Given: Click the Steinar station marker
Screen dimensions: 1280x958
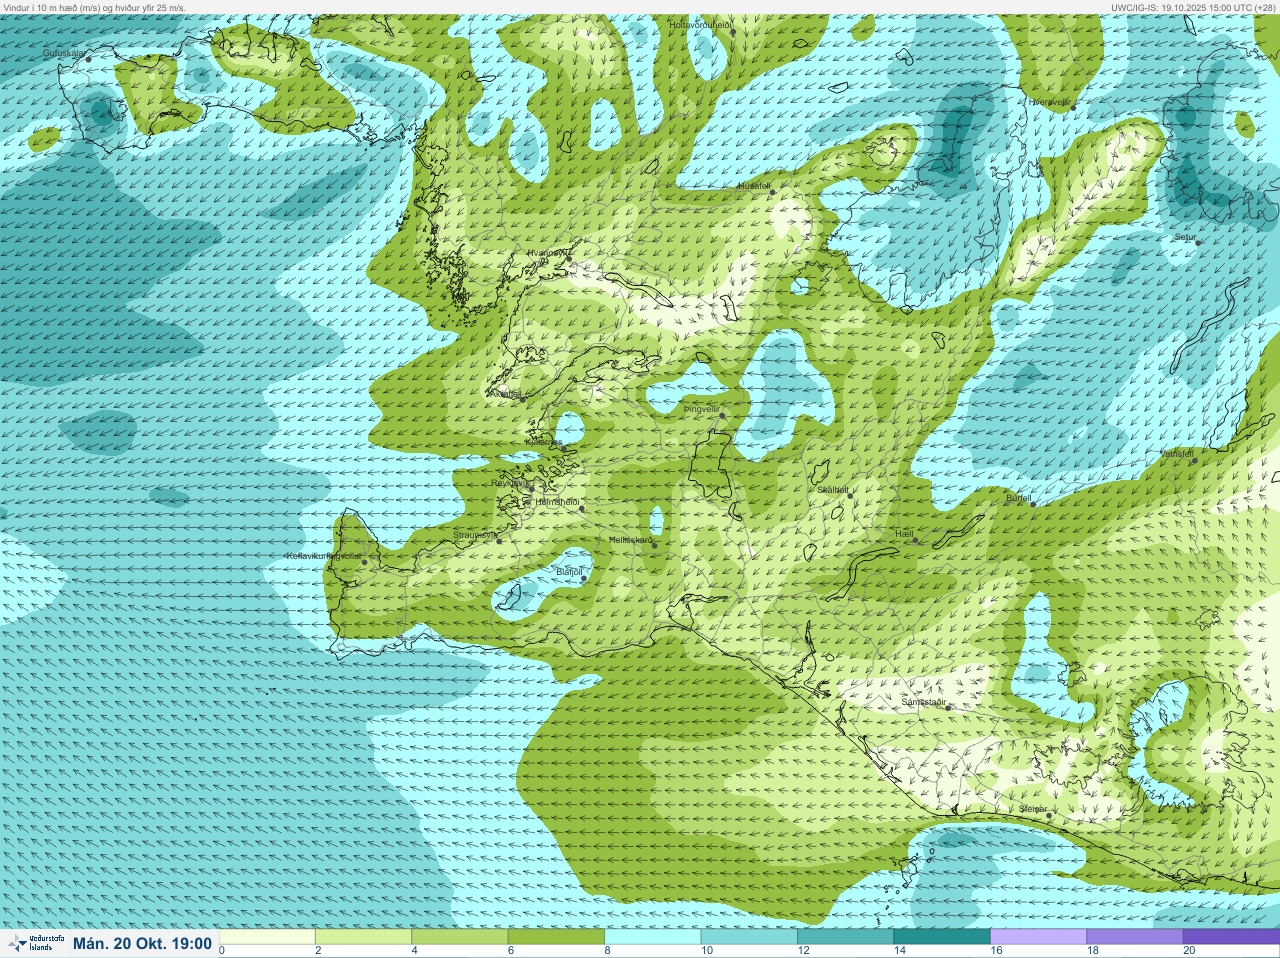Looking at the screenshot, I should 1049,815.
